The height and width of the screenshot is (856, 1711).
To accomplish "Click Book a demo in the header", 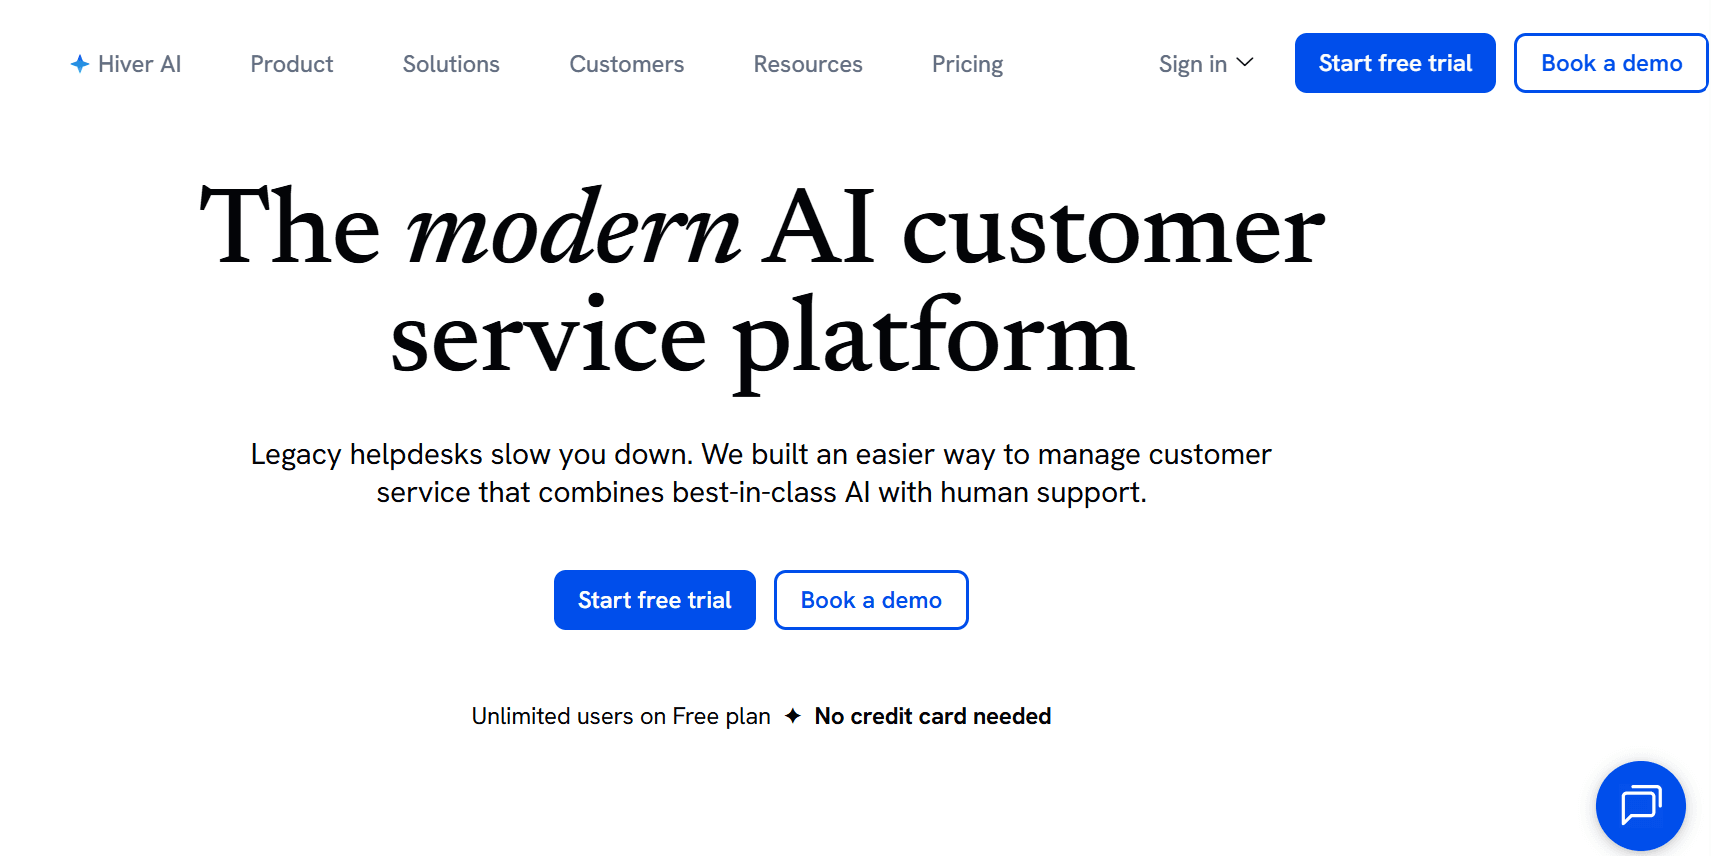I will point(1610,63).
